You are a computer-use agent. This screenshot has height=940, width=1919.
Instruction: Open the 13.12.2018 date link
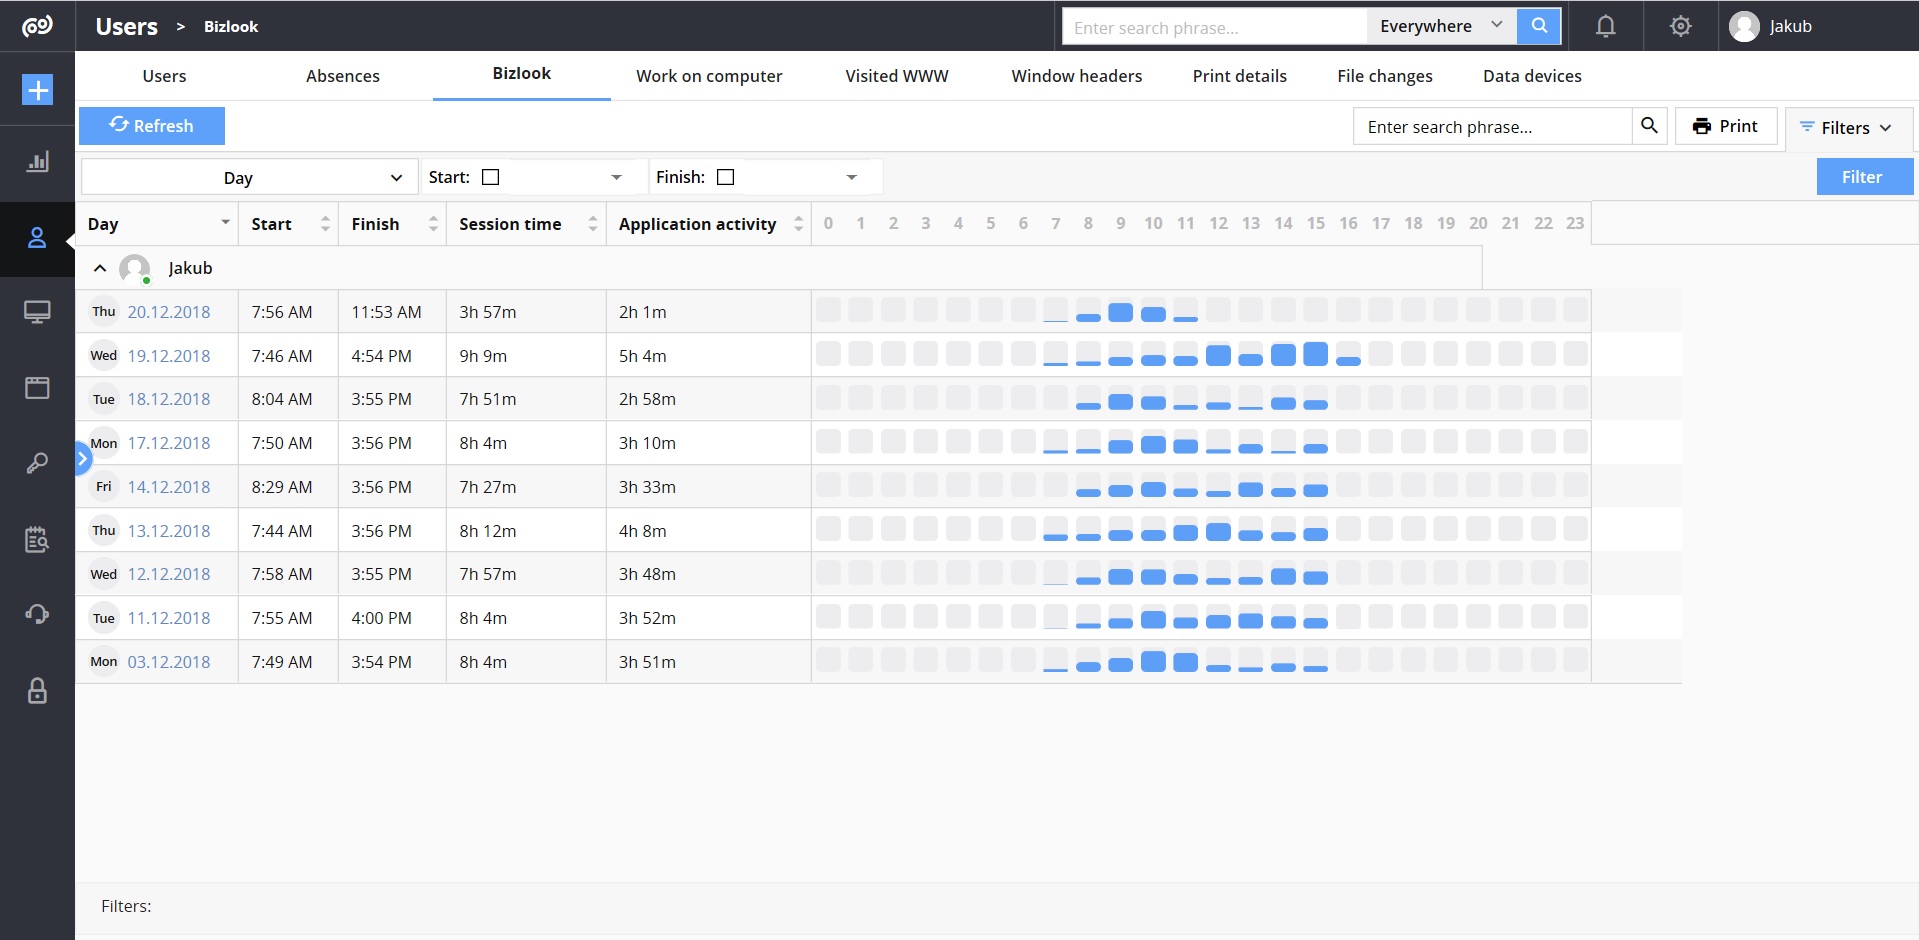169,531
